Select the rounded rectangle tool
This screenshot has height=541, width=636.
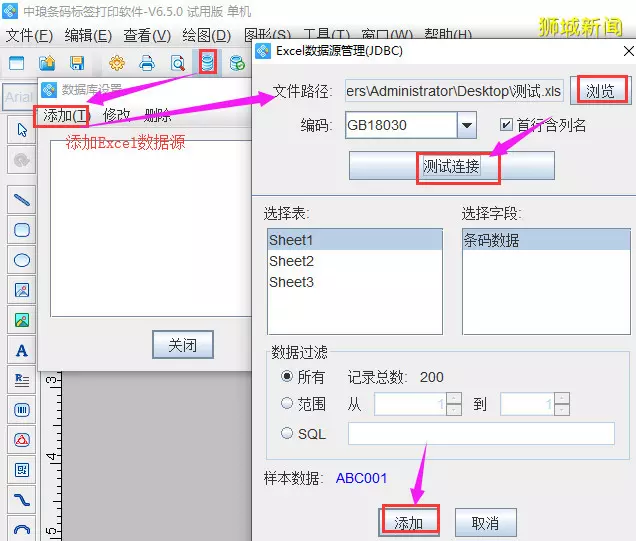click(22, 230)
